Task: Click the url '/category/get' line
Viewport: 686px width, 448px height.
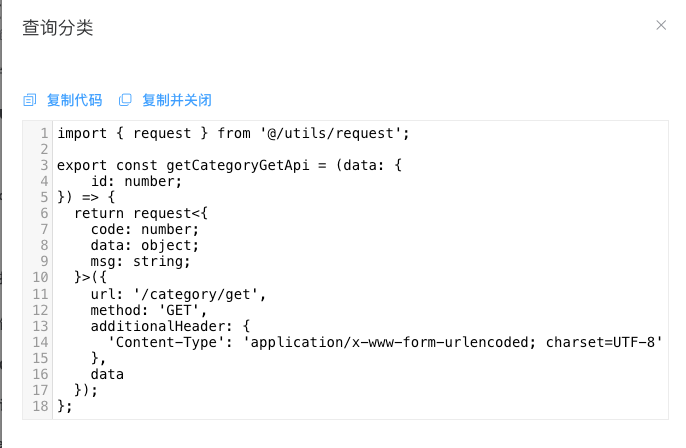Action: [178, 294]
